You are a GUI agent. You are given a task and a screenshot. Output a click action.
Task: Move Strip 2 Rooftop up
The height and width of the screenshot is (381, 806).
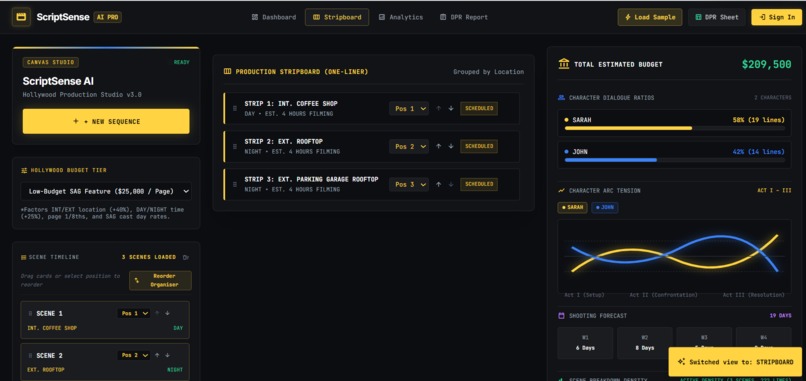tap(438, 147)
